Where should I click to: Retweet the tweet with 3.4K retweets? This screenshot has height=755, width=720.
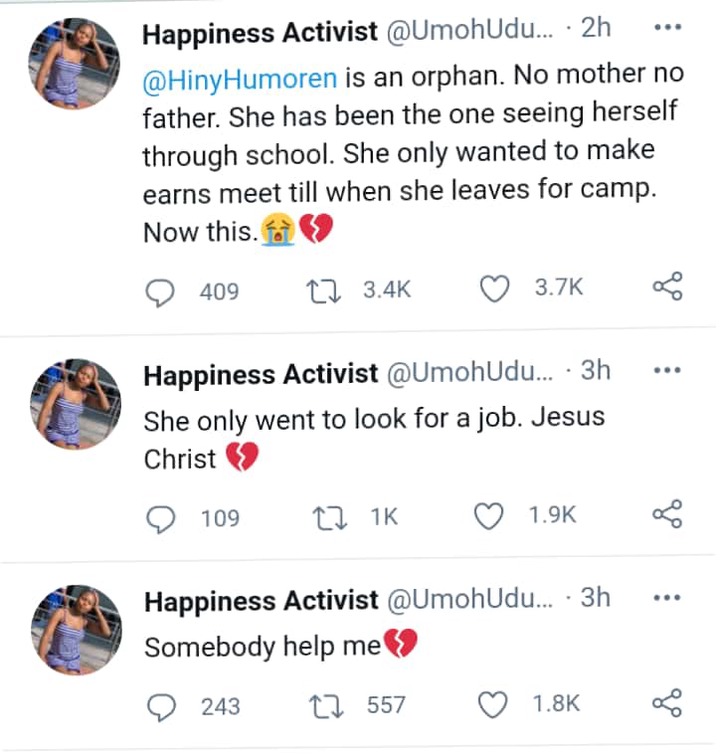click(x=324, y=291)
